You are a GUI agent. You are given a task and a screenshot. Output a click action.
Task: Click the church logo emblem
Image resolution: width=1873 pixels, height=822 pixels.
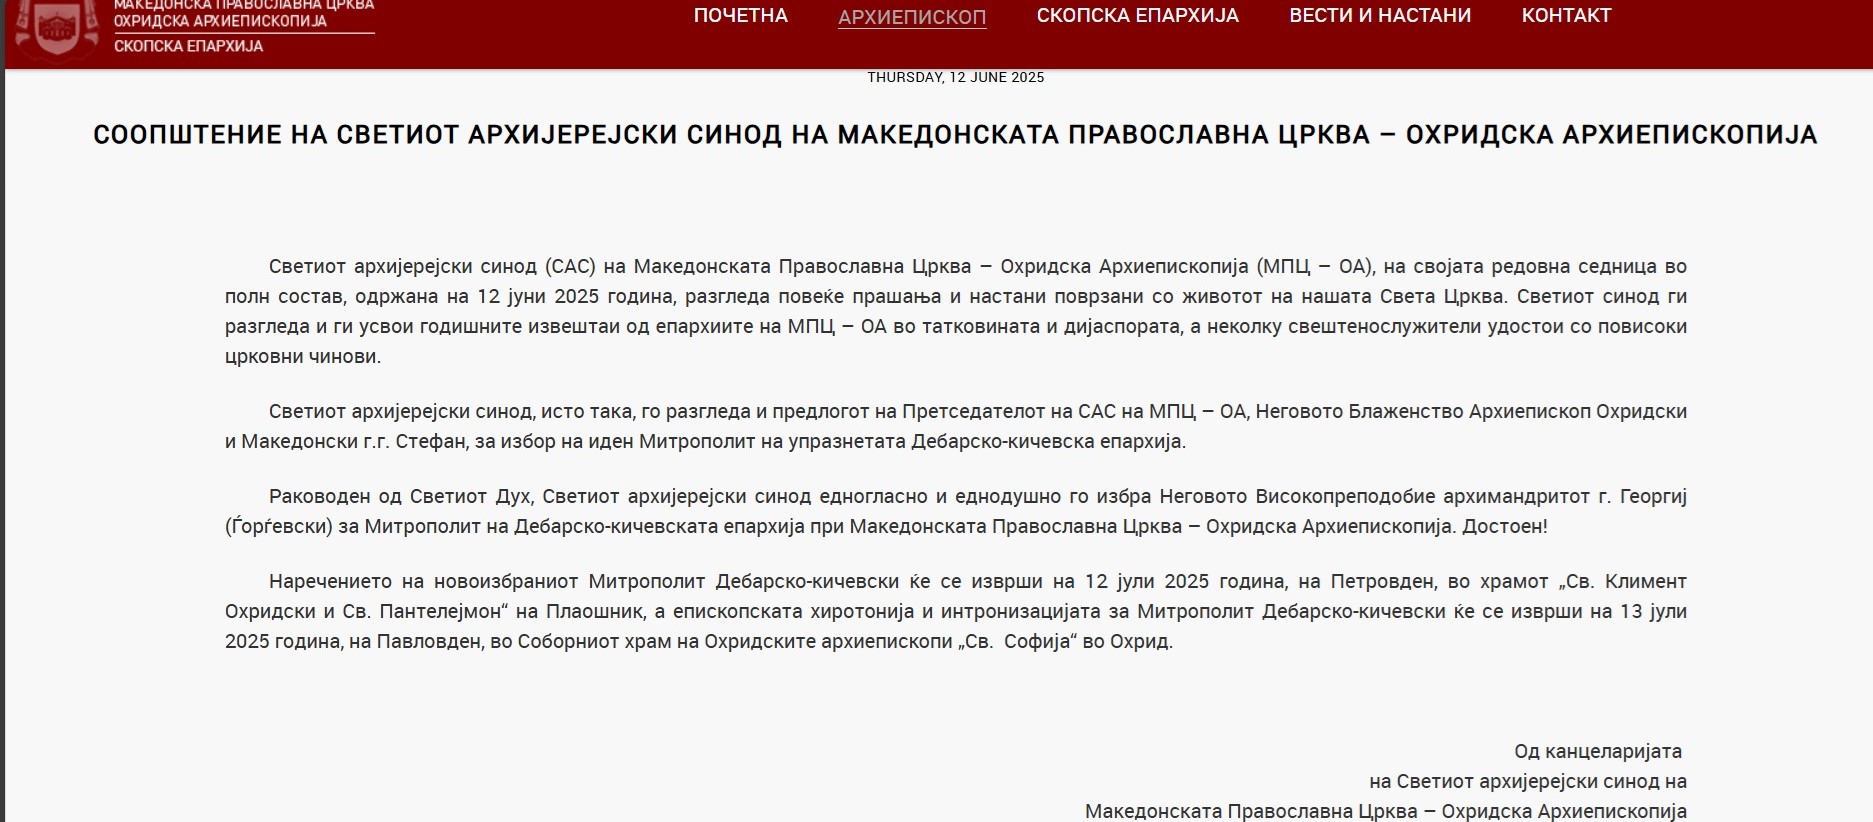[x=59, y=28]
